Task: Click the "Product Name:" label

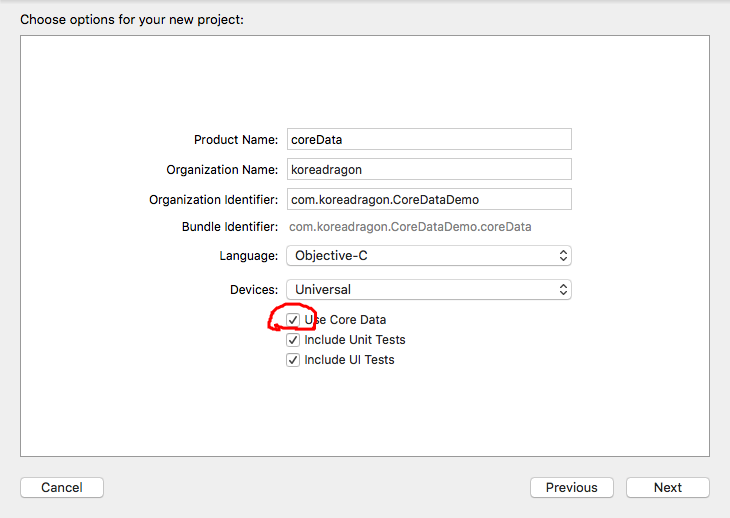Action: pyautogui.click(x=236, y=140)
